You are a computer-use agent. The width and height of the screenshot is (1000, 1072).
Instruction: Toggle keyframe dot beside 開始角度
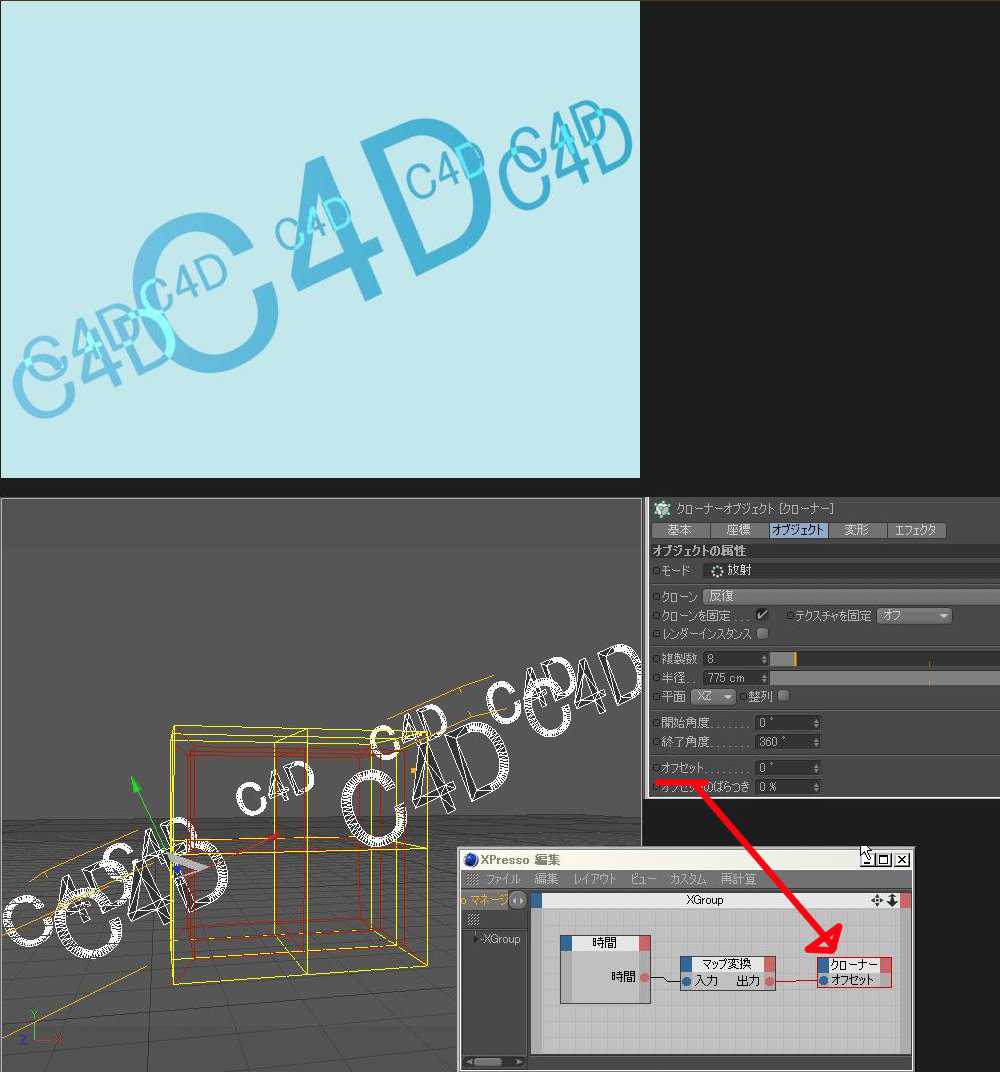[656, 723]
